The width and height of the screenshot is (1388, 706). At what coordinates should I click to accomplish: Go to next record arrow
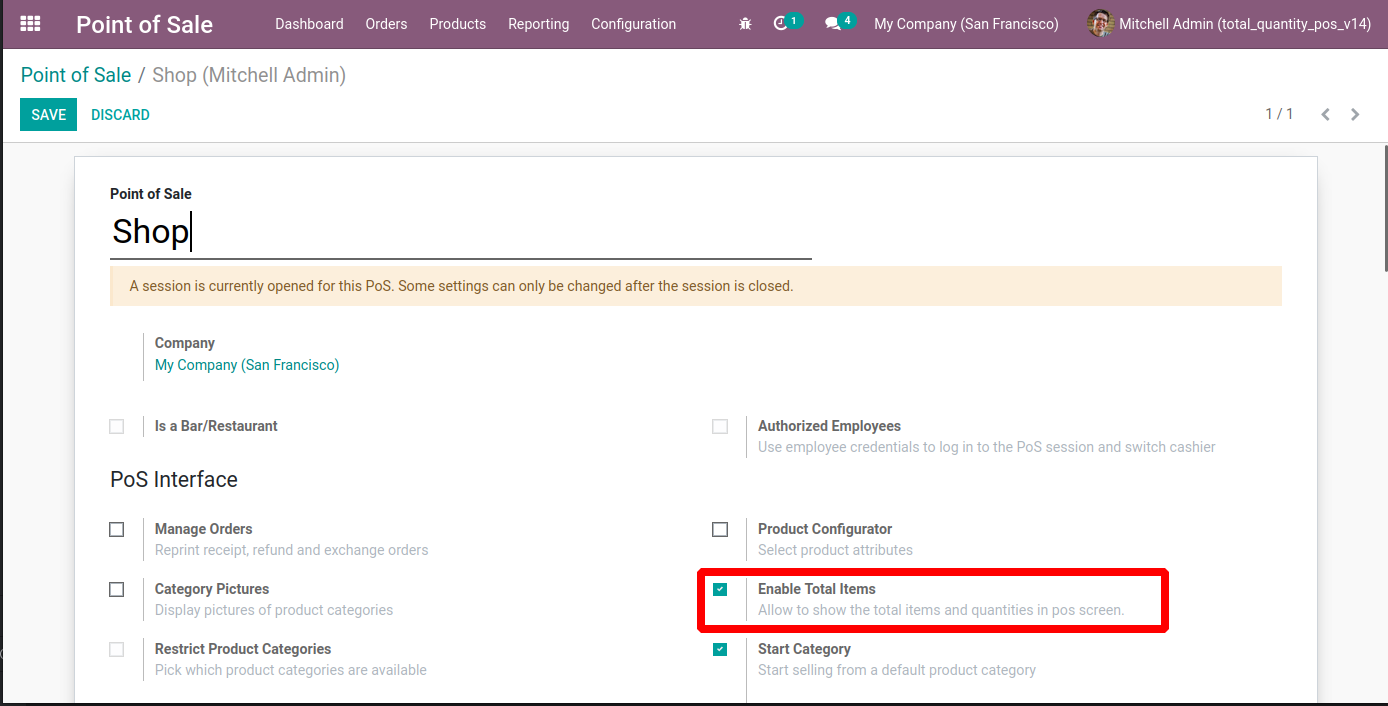pyautogui.click(x=1355, y=115)
